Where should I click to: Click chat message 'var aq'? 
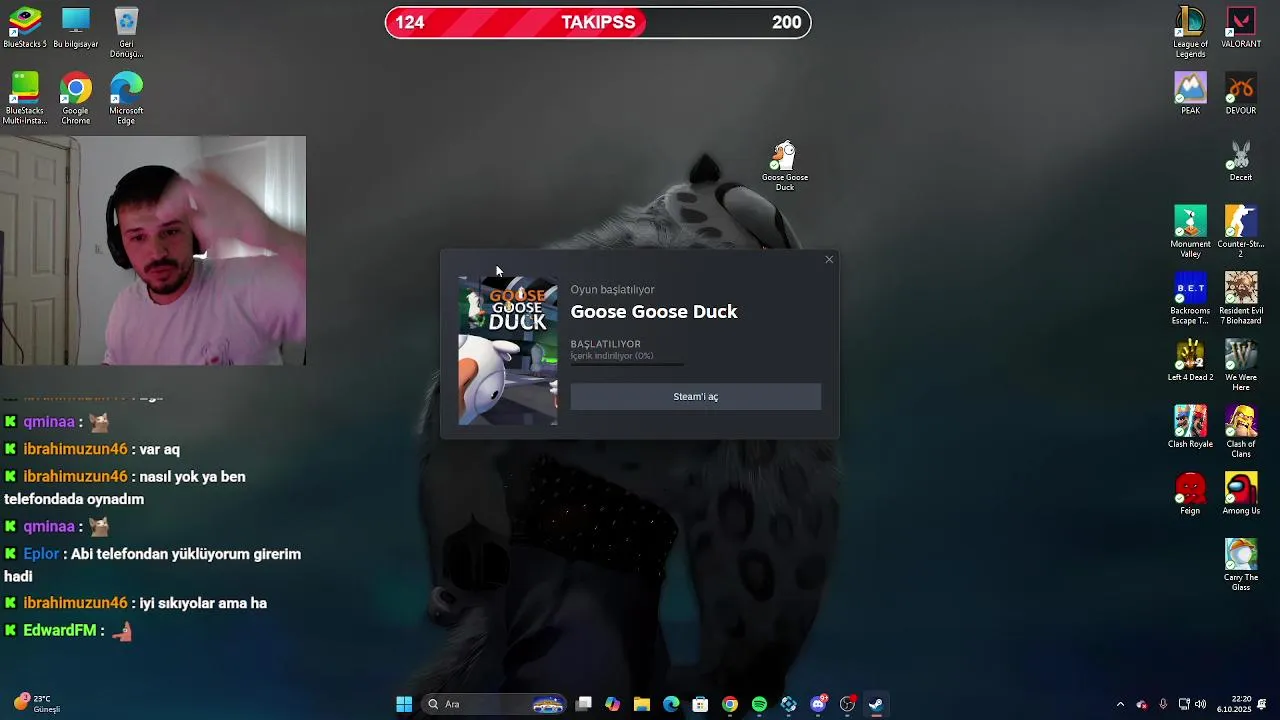coord(159,450)
